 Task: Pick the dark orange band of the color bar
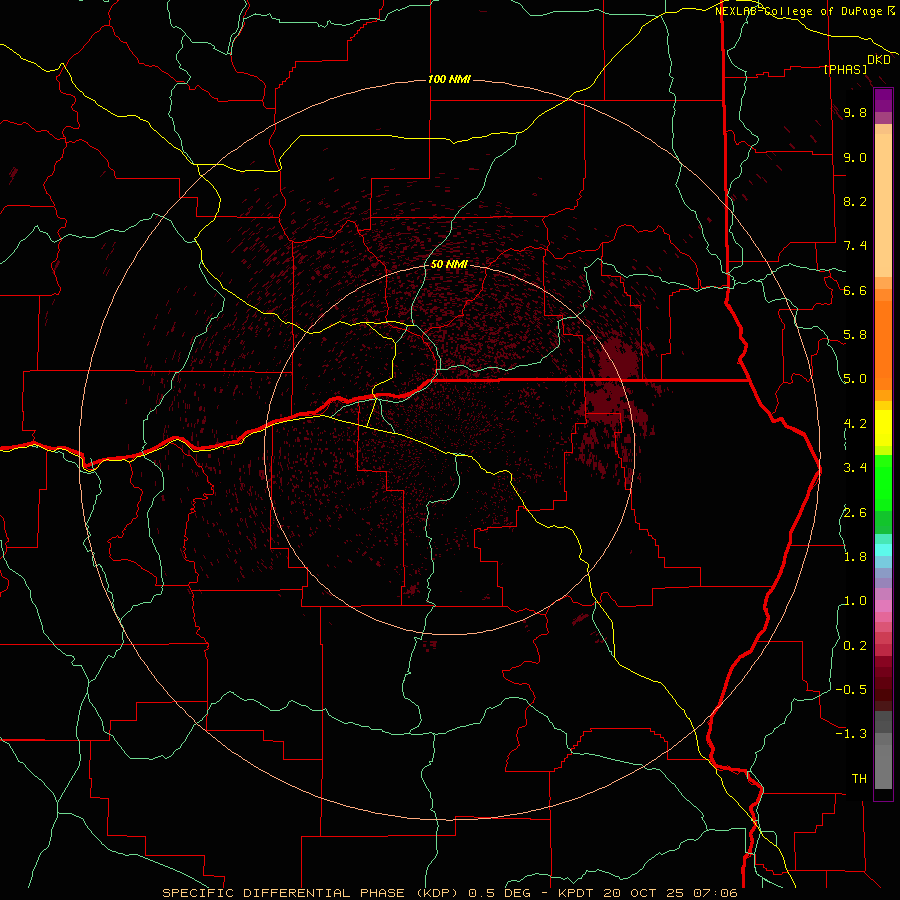pyautogui.click(x=883, y=345)
